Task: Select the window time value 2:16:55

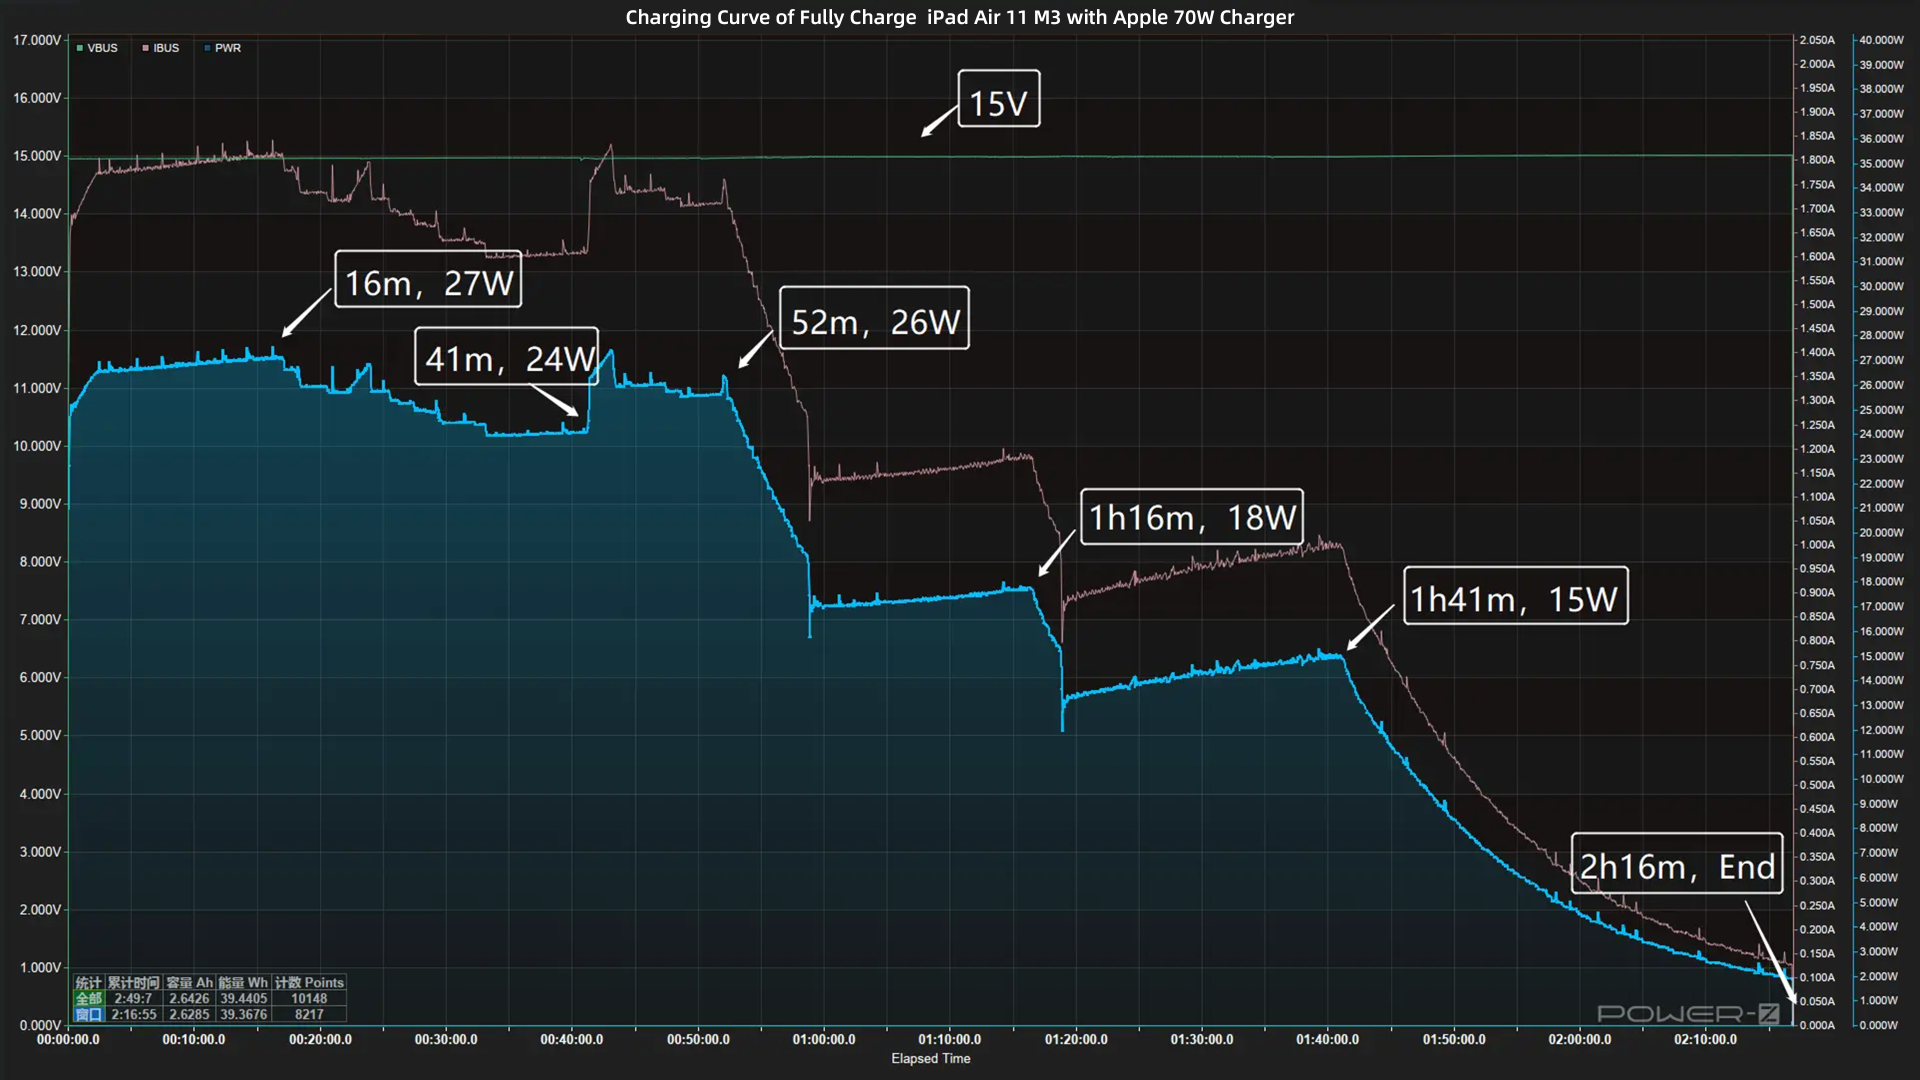Action: [134, 1014]
